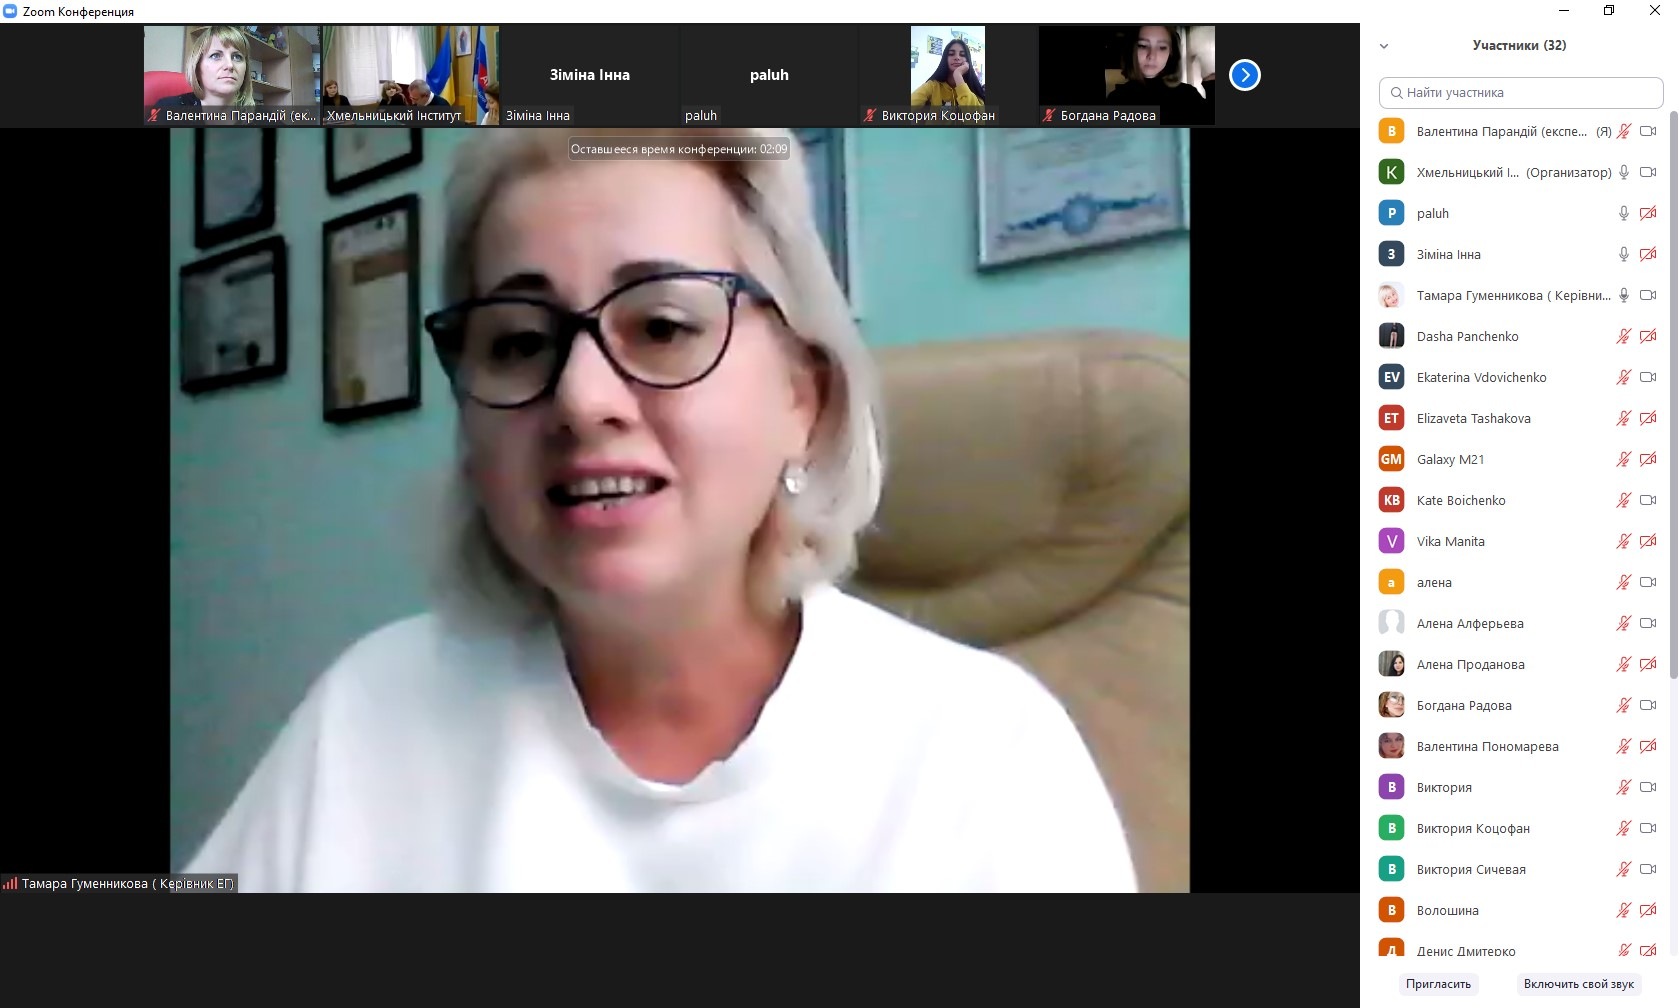Click camera icon for алена participant

(x=1648, y=582)
